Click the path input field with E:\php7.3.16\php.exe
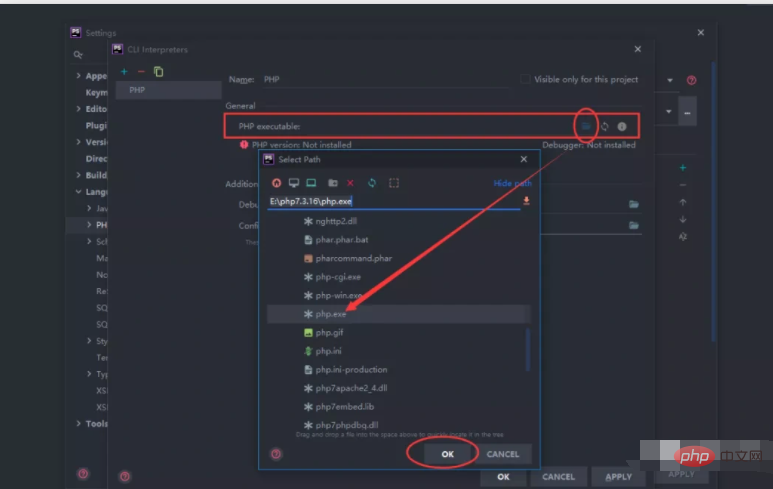 coord(393,201)
